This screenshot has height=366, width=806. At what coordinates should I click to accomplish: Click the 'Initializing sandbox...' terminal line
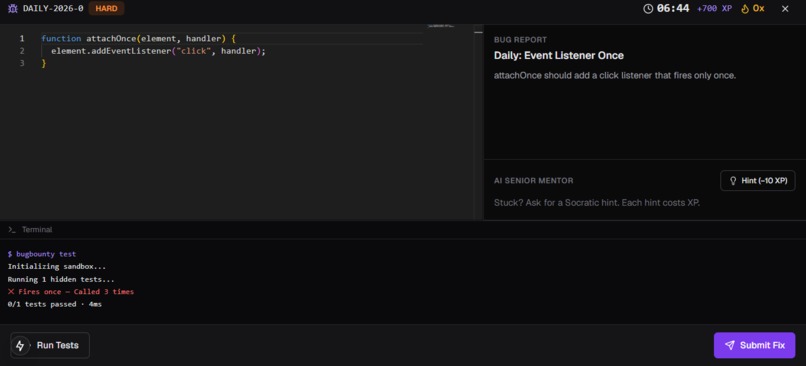(x=57, y=267)
